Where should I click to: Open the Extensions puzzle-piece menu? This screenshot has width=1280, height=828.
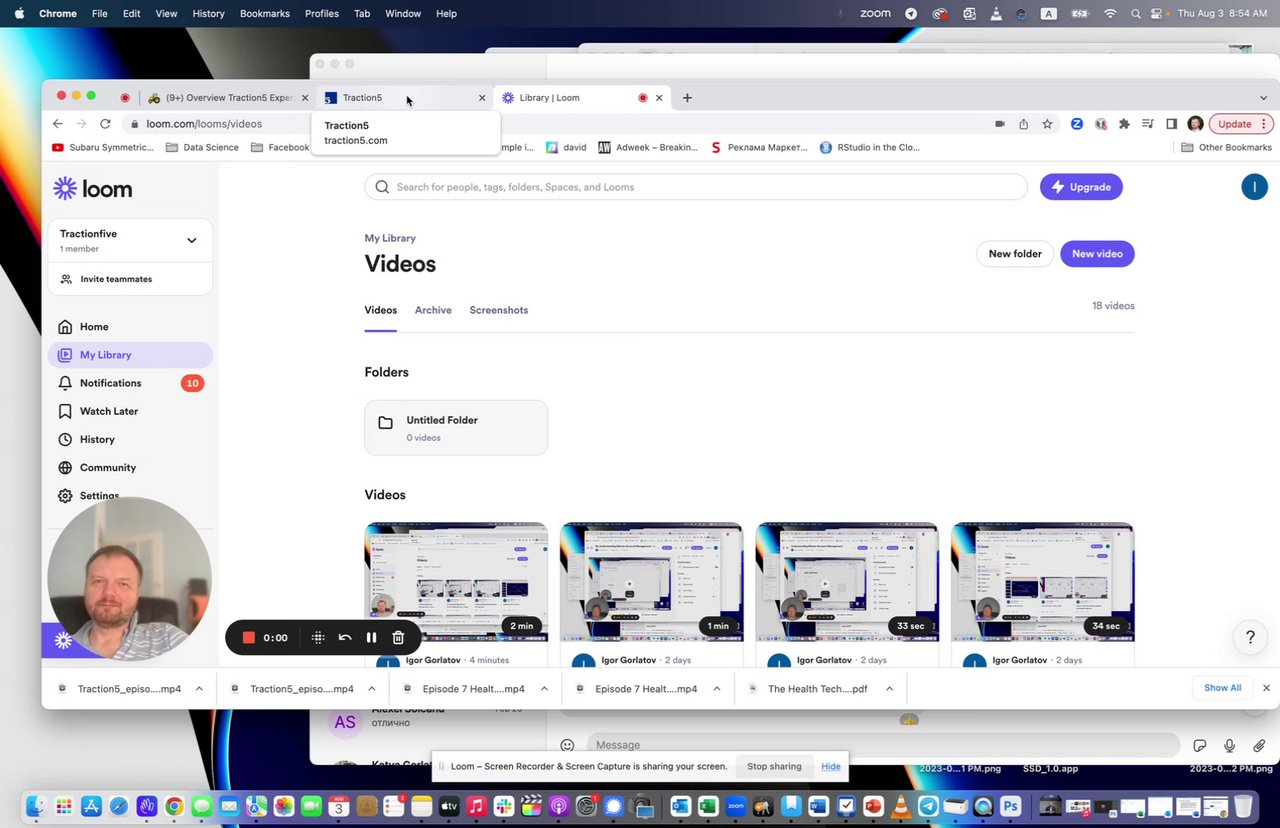(1124, 124)
